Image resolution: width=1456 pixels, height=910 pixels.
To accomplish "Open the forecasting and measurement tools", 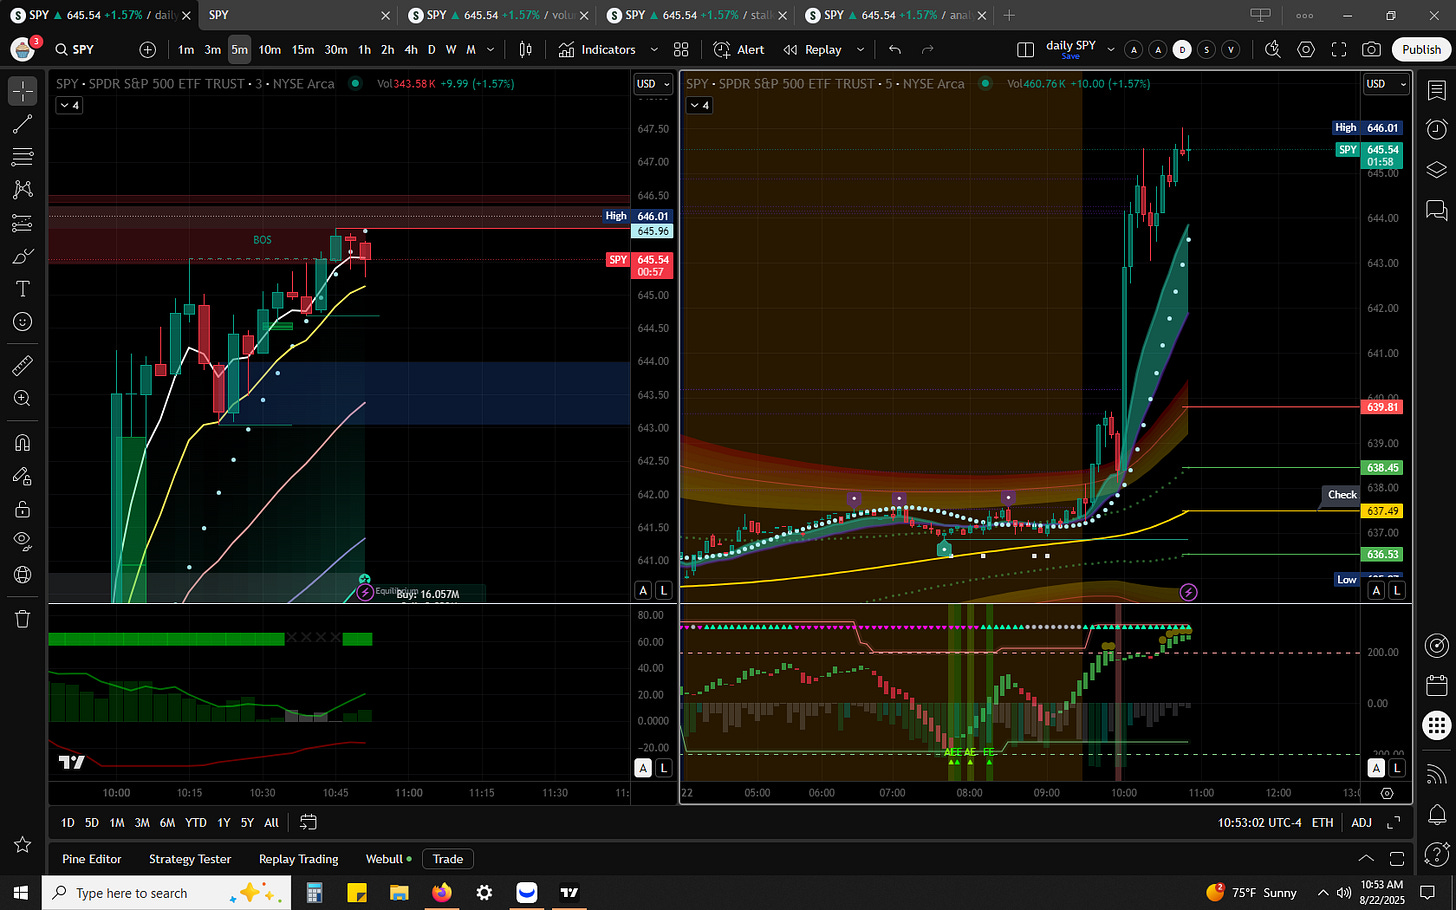I will pos(22,223).
